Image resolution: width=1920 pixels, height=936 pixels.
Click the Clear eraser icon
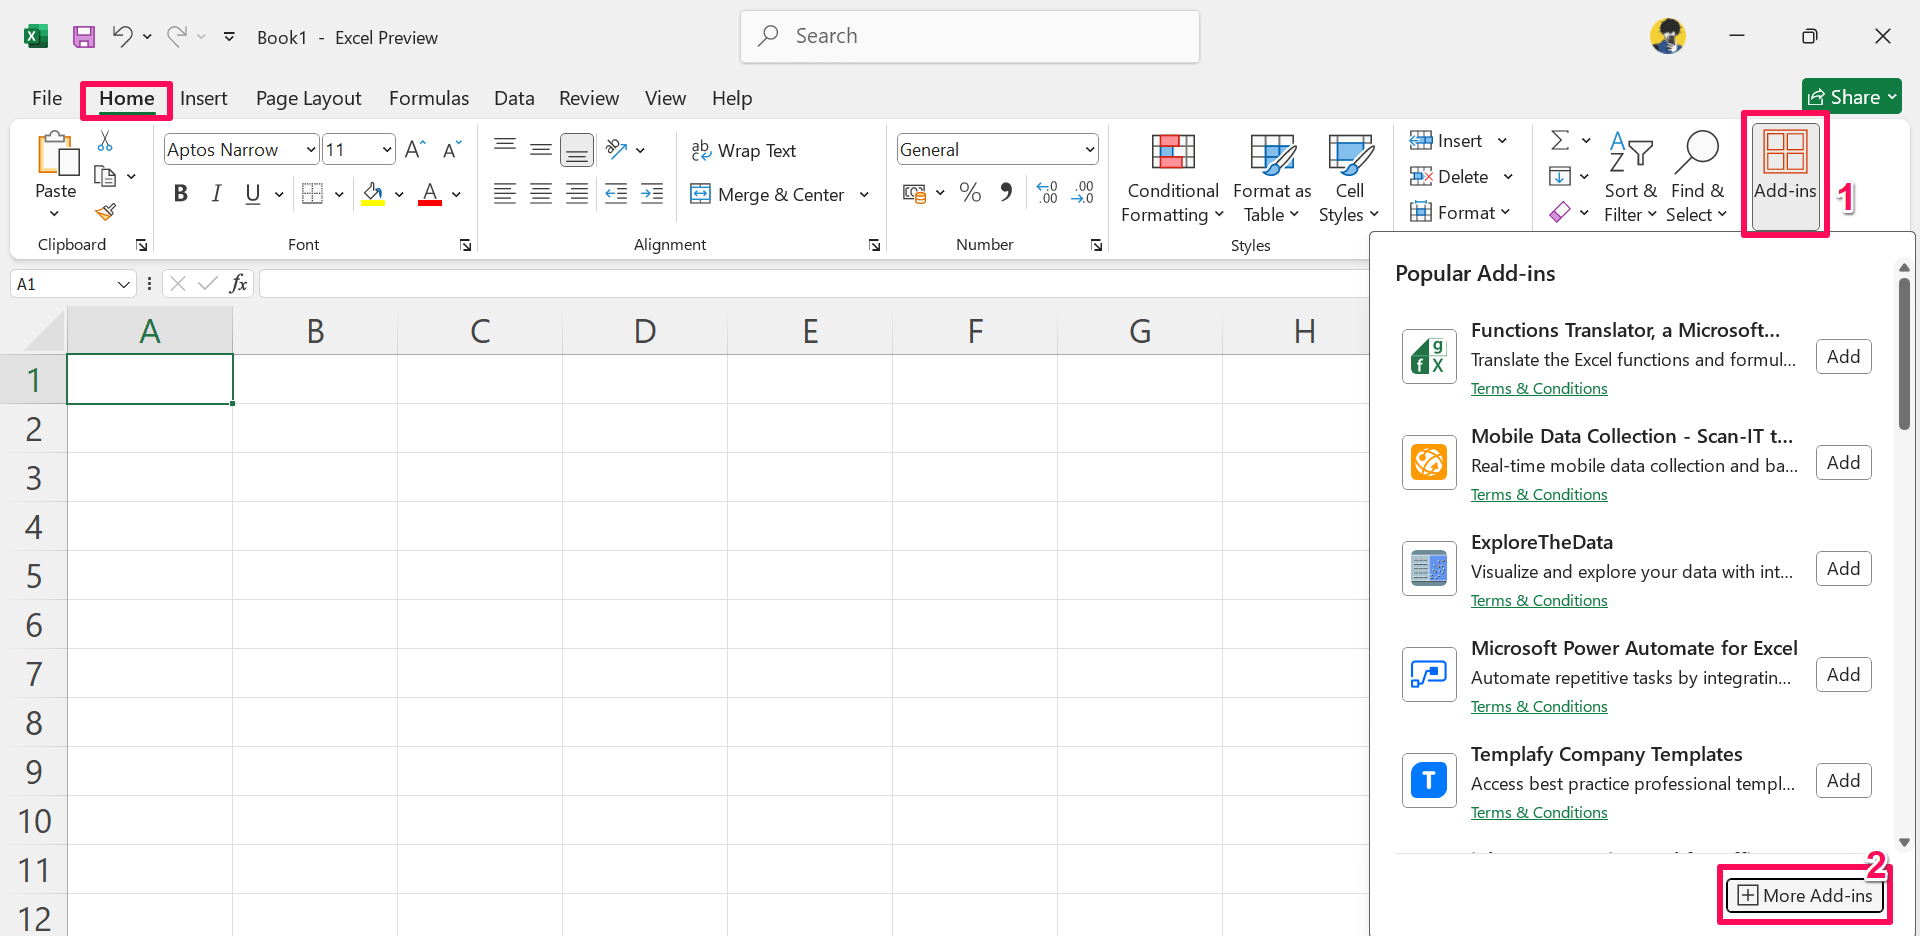click(1560, 212)
